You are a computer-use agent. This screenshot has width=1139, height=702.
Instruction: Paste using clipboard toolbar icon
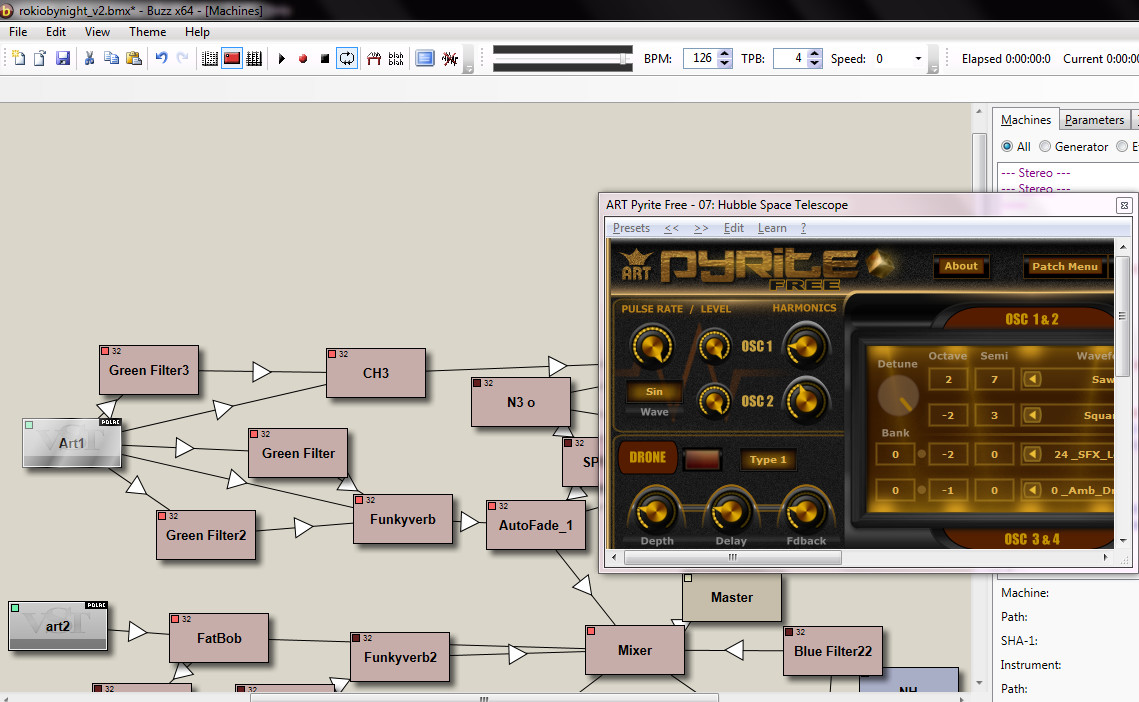pyautogui.click(x=134, y=58)
